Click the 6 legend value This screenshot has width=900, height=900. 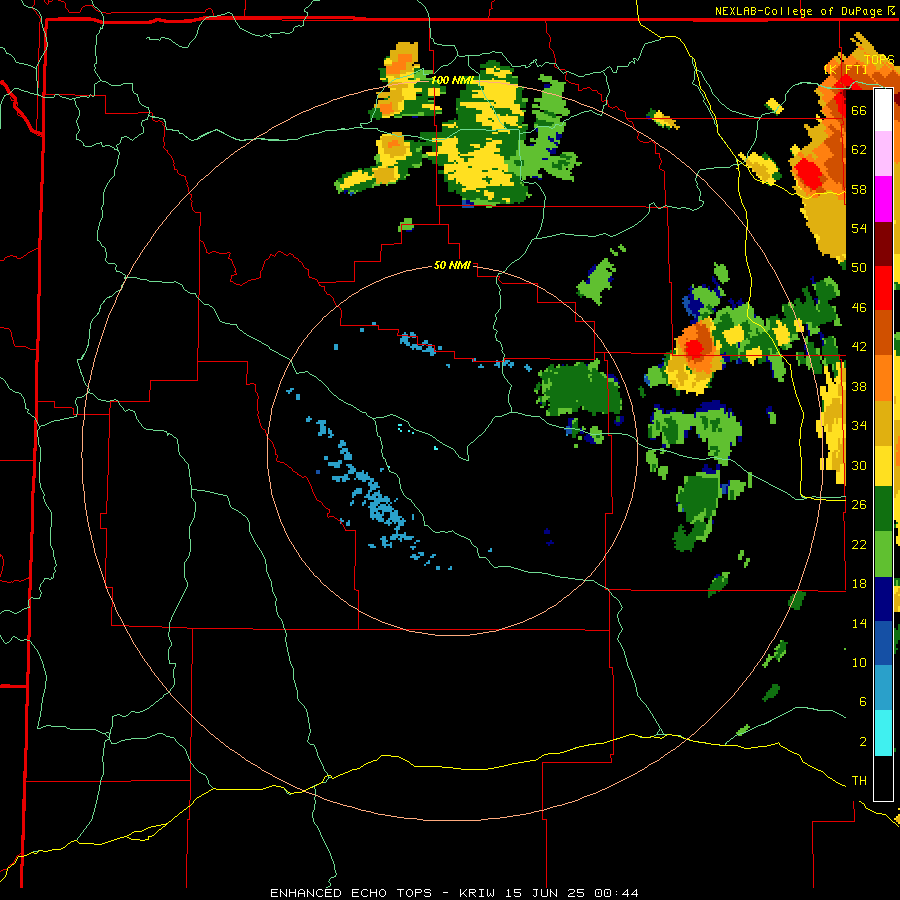point(863,702)
